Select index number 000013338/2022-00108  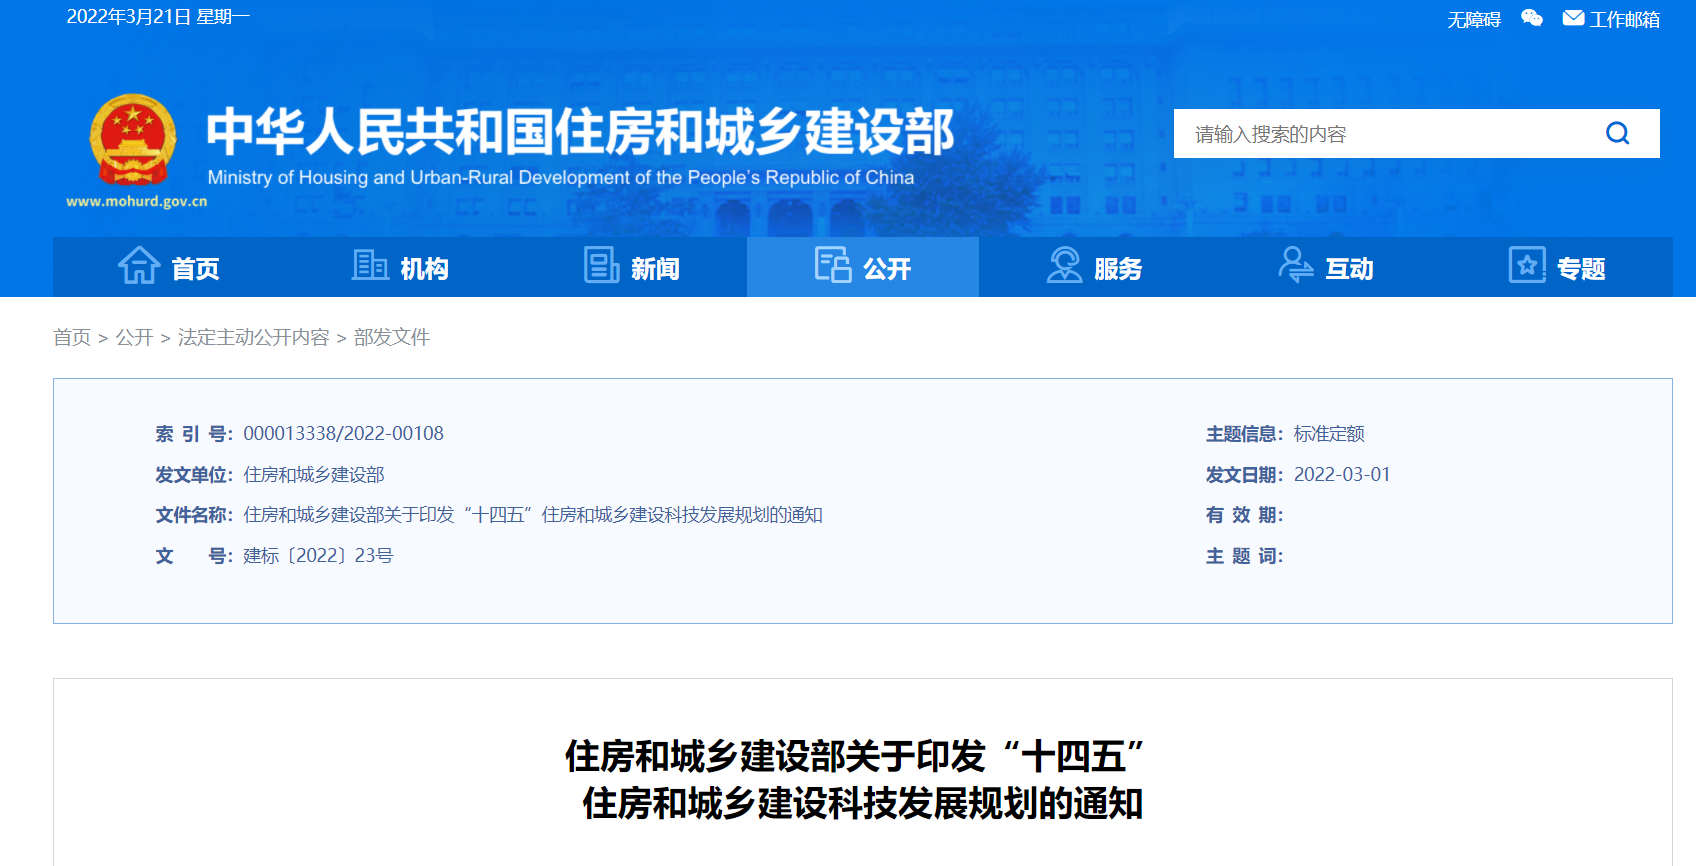click(x=343, y=433)
